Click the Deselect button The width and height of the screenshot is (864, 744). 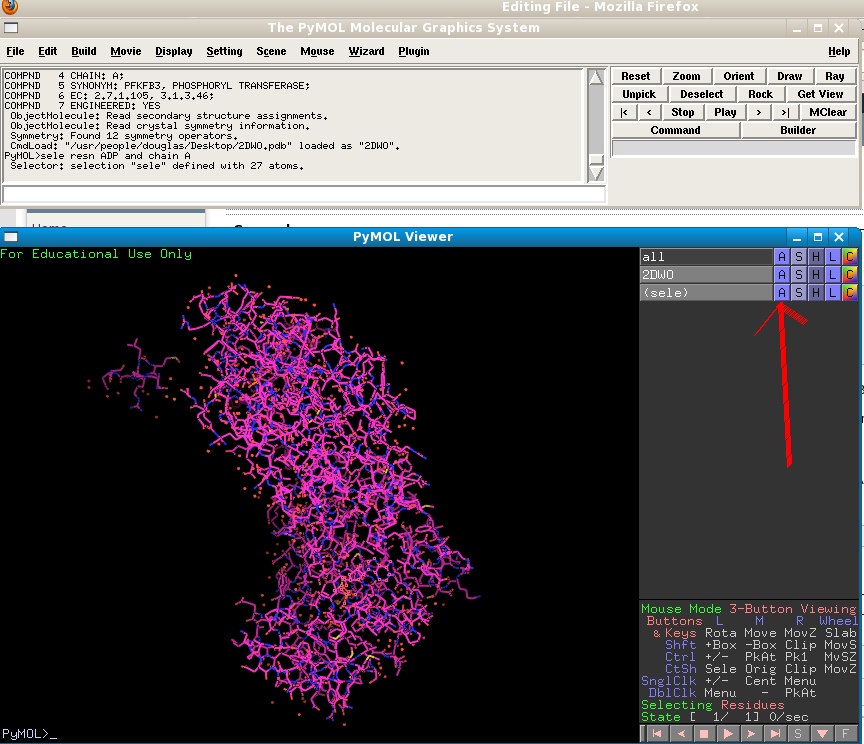click(701, 94)
